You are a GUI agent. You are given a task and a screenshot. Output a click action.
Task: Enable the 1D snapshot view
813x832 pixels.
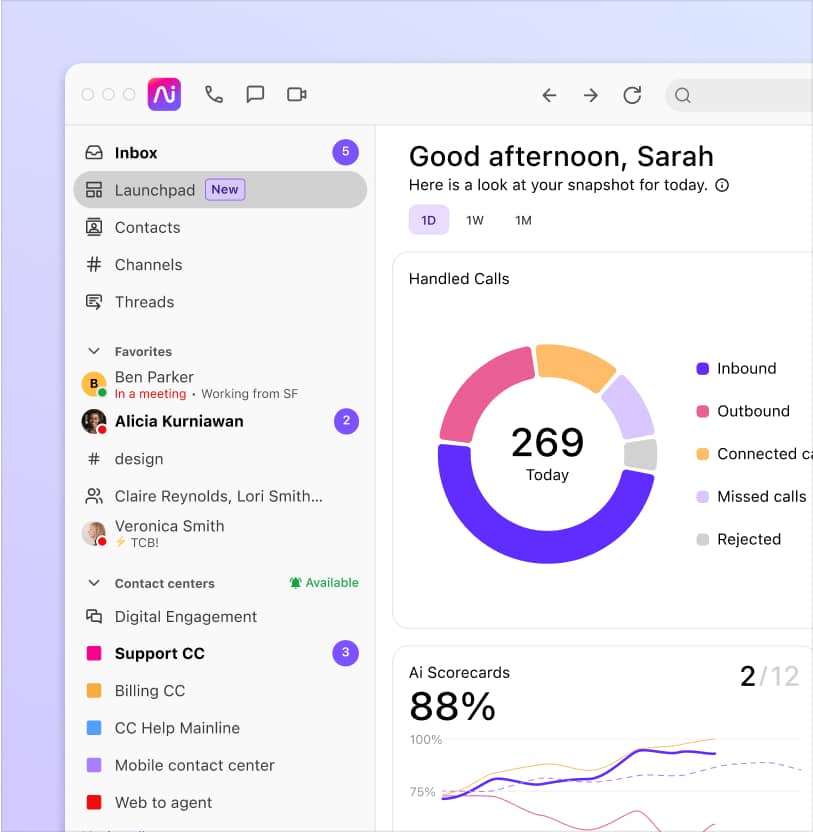[428, 219]
